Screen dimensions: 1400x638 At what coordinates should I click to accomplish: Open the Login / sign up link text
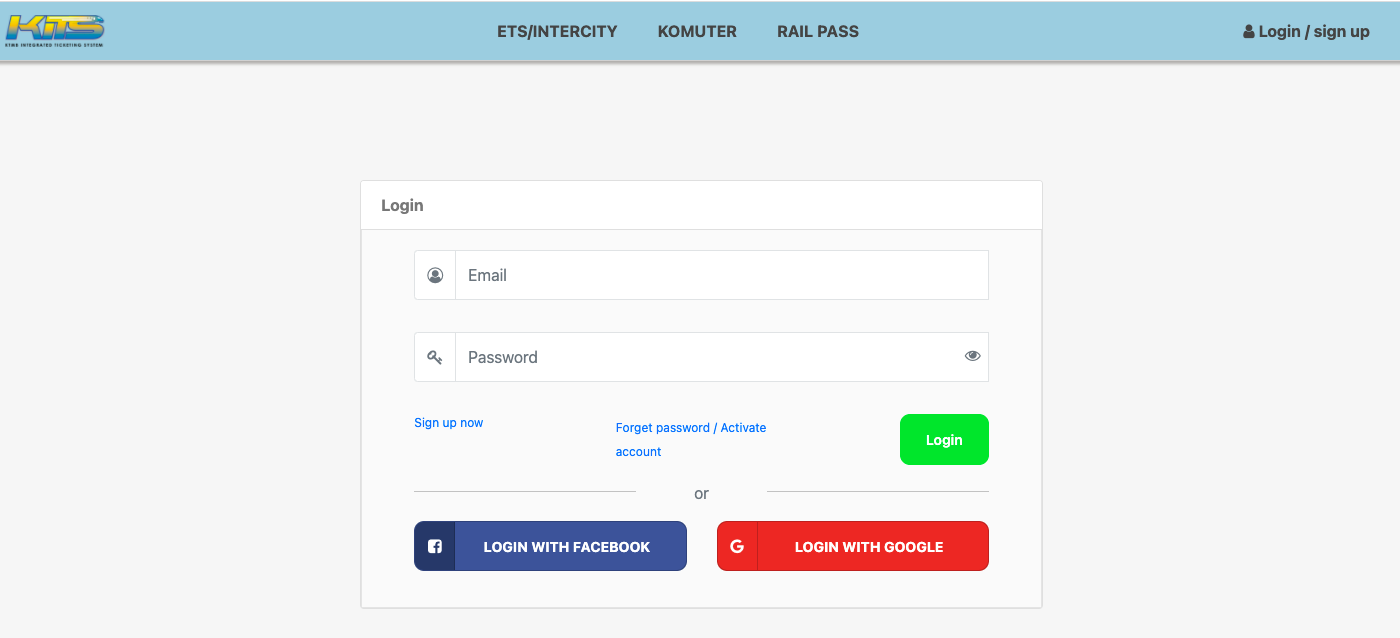[1313, 31]
